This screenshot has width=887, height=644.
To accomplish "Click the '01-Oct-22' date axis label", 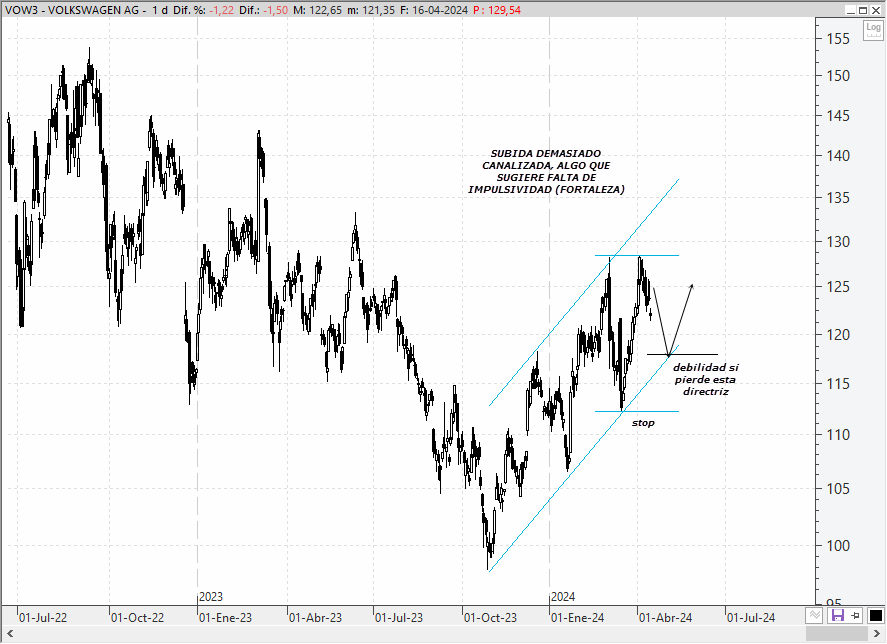I will tap(137, 617).
